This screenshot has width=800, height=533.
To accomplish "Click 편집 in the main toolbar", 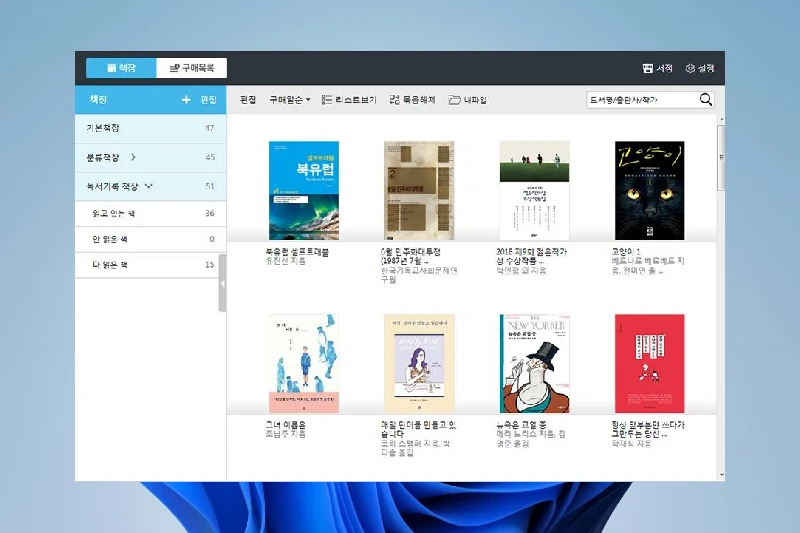I will (x=248, y=100).
